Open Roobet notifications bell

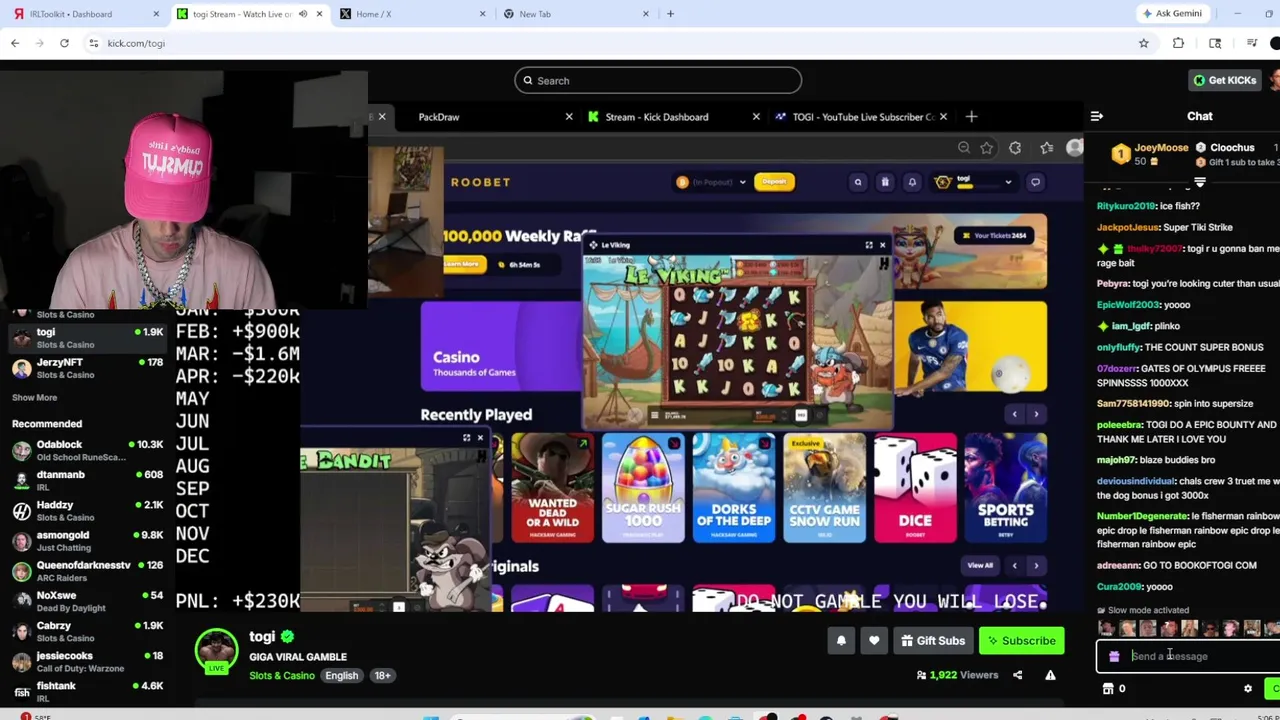point(912,182)
